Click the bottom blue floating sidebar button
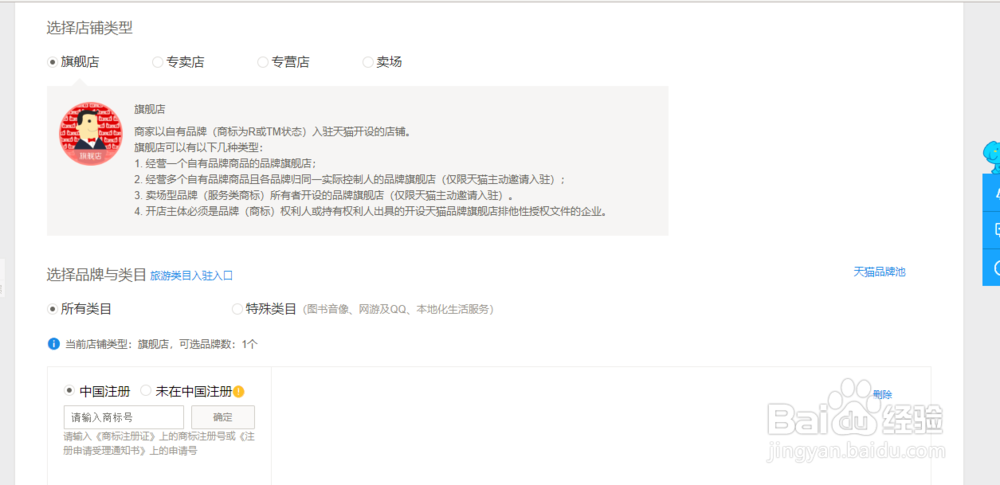The width and height of the screenshot is (1000, 485). pos(991,267)
